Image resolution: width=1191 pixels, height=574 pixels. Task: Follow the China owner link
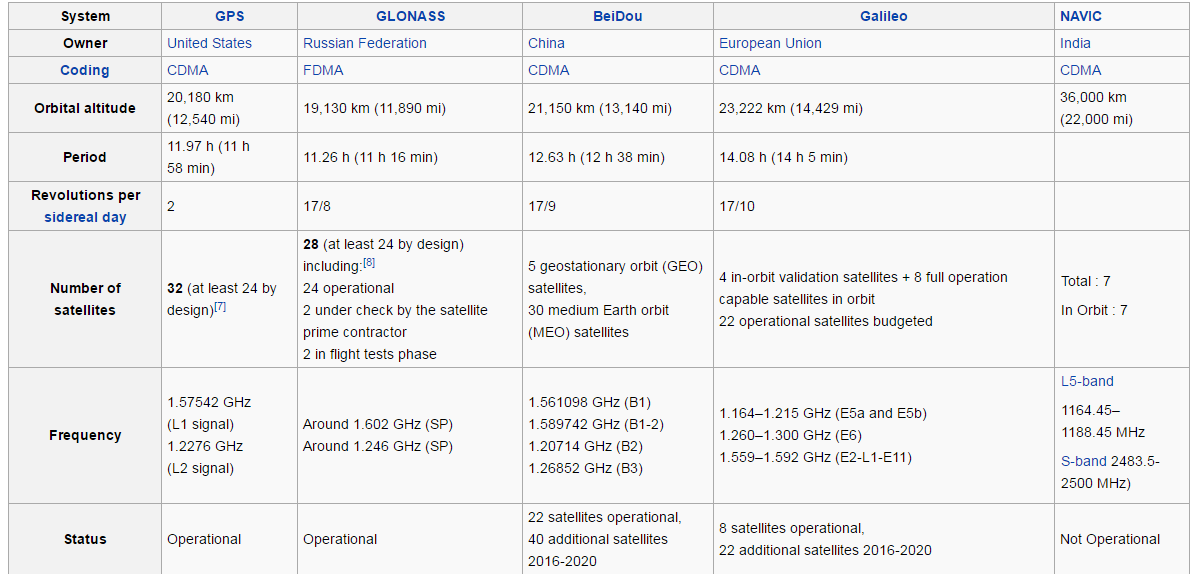(x=546, y=43)
